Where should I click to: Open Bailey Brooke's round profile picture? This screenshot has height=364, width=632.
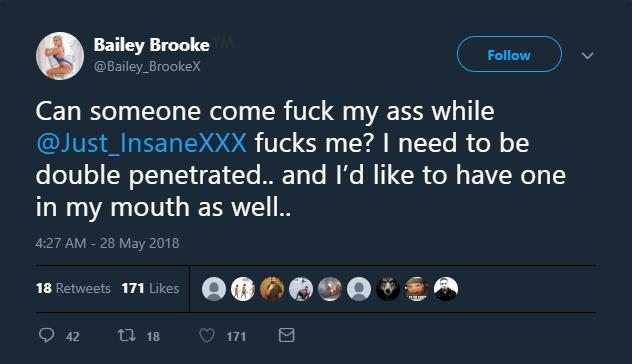coord(60,56)
